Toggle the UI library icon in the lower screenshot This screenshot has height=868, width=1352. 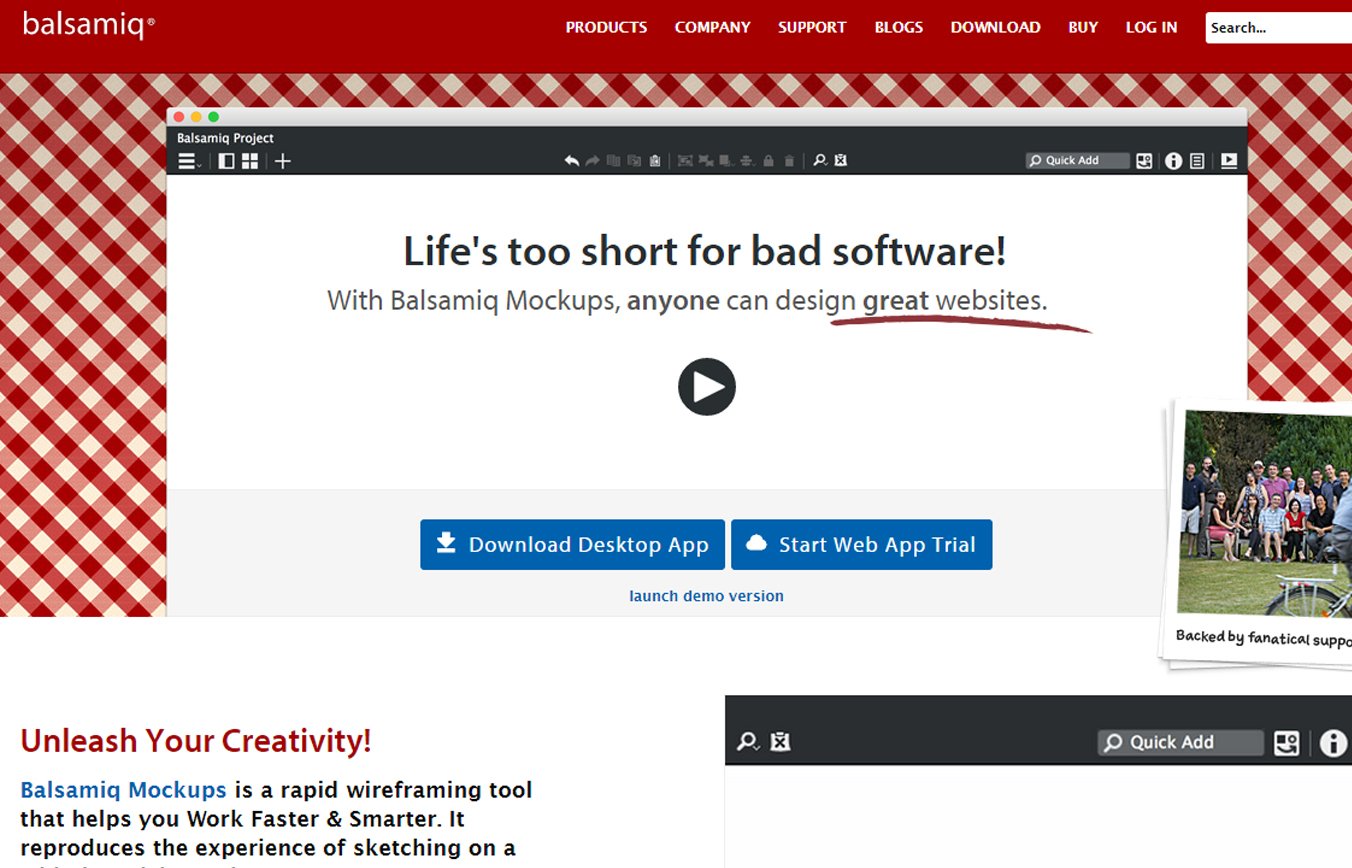(x=1286, y=743)
